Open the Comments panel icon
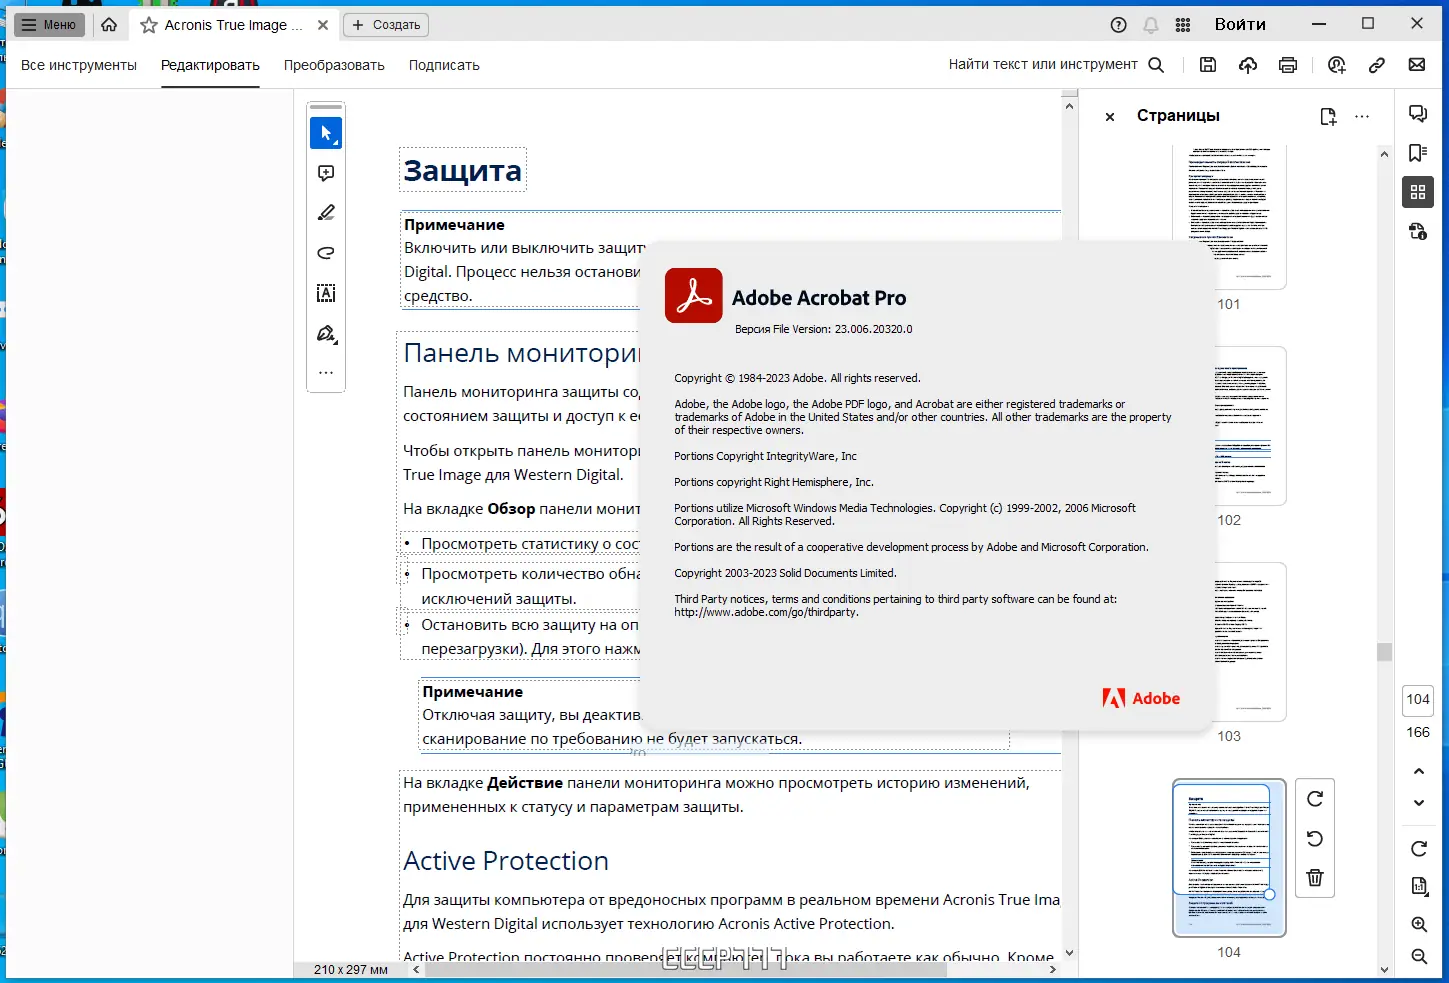Screen dimensions: 1449x983 1418,113
